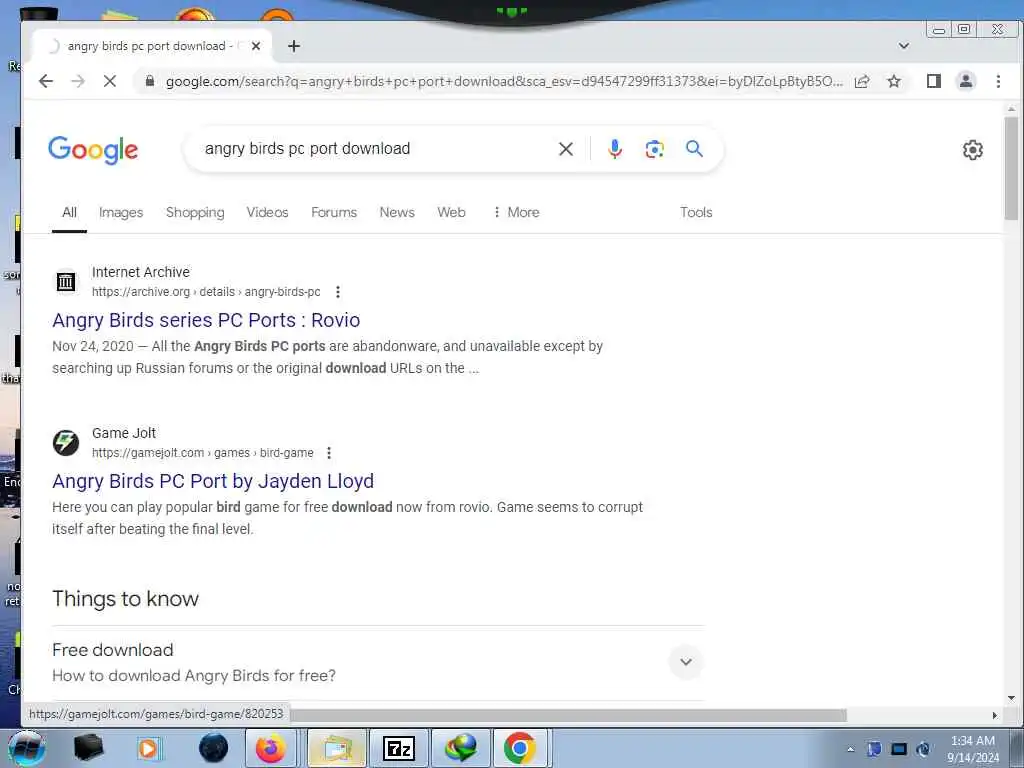
Task: Open Angry Birds PC Port by Jayden Lloyd
Action: (213, 481)
